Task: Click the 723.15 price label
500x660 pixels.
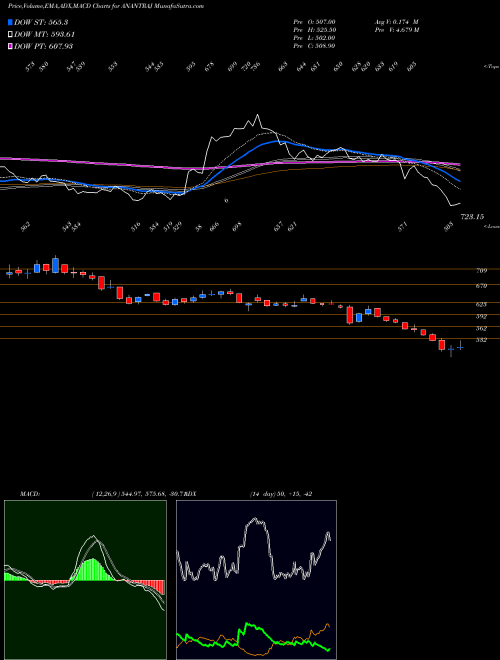Action: 473,217
